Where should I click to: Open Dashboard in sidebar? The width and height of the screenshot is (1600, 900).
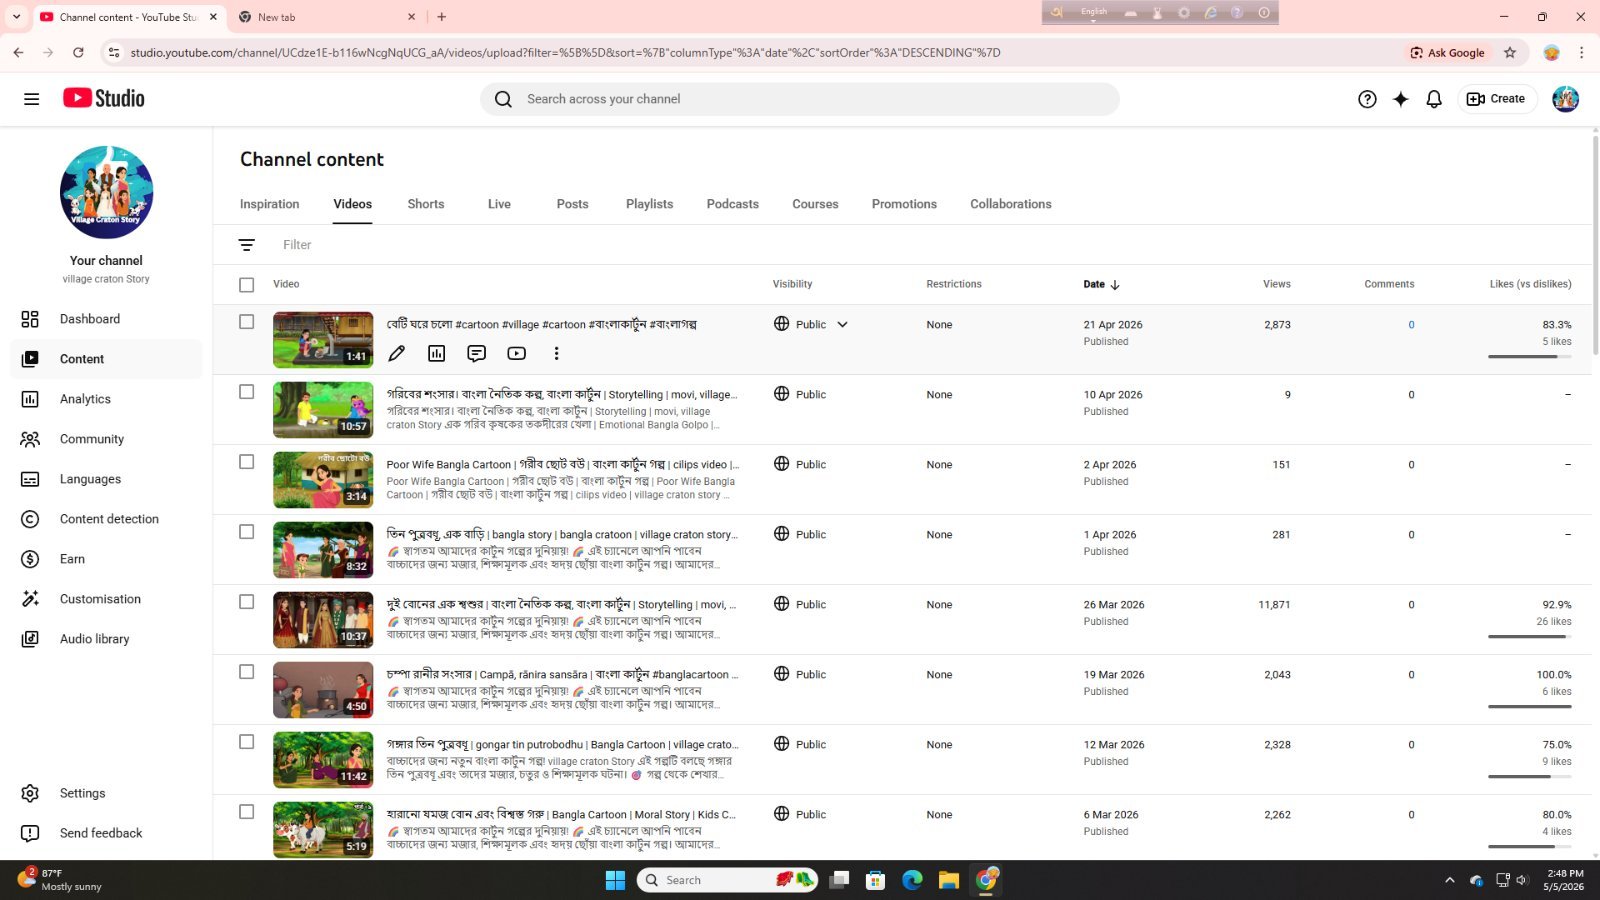[x=106, y=319]
